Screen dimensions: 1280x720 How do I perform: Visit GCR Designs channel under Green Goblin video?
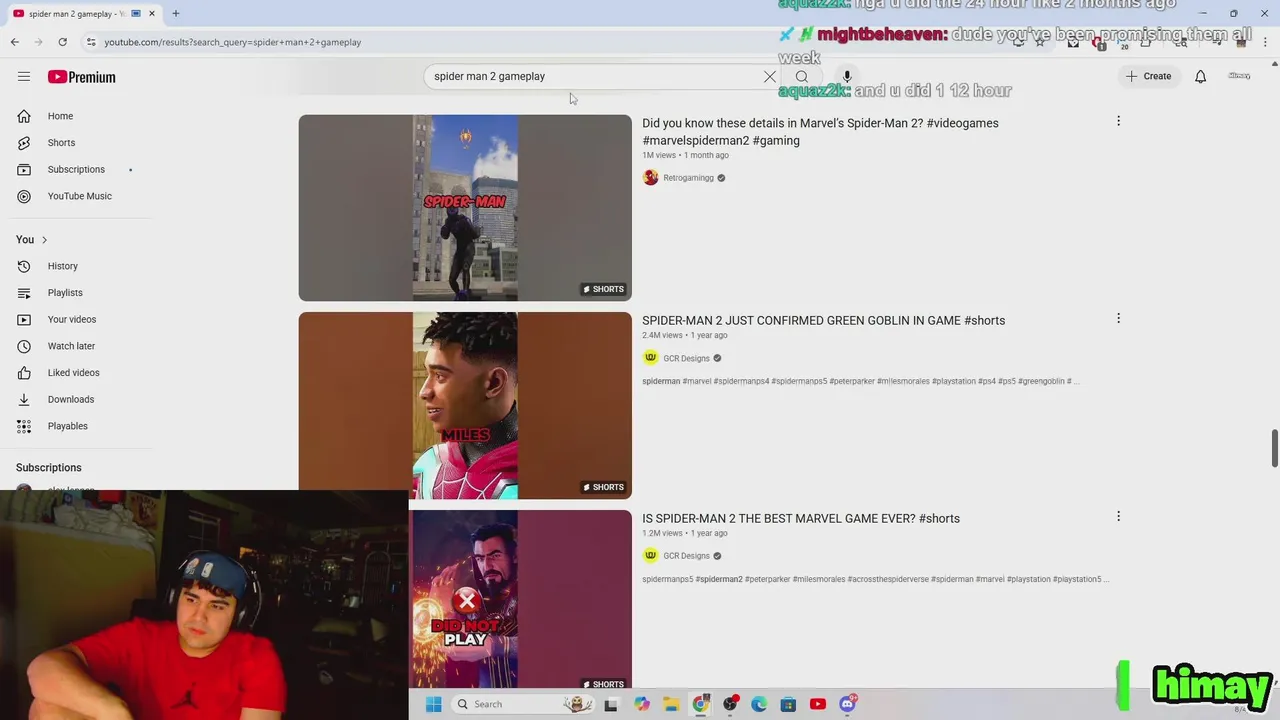[686, 358]
